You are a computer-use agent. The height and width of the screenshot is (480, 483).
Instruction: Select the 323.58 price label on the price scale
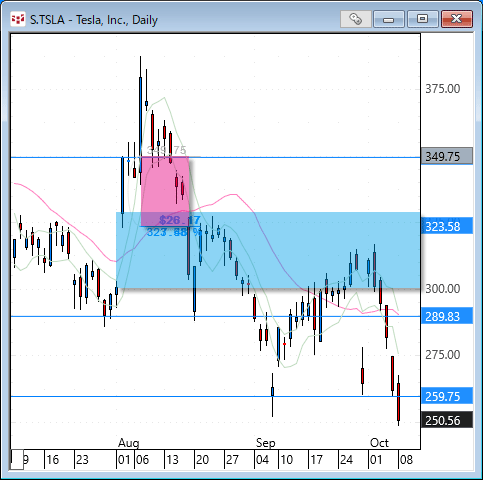tap(447, 226)
